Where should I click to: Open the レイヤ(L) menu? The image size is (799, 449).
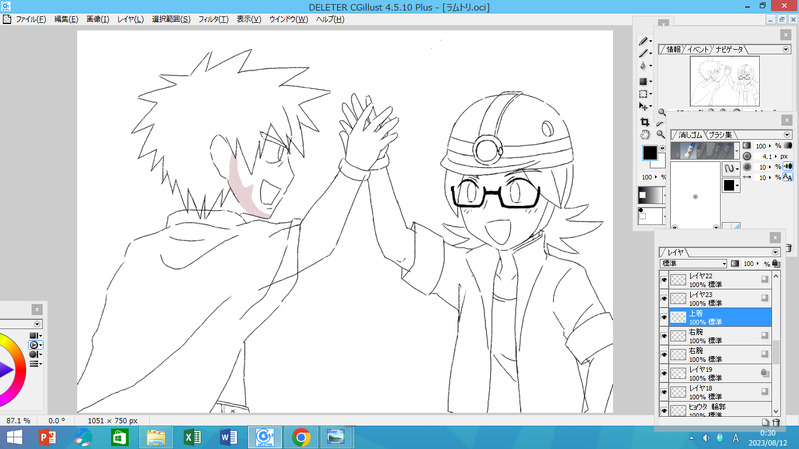point(130,19)
